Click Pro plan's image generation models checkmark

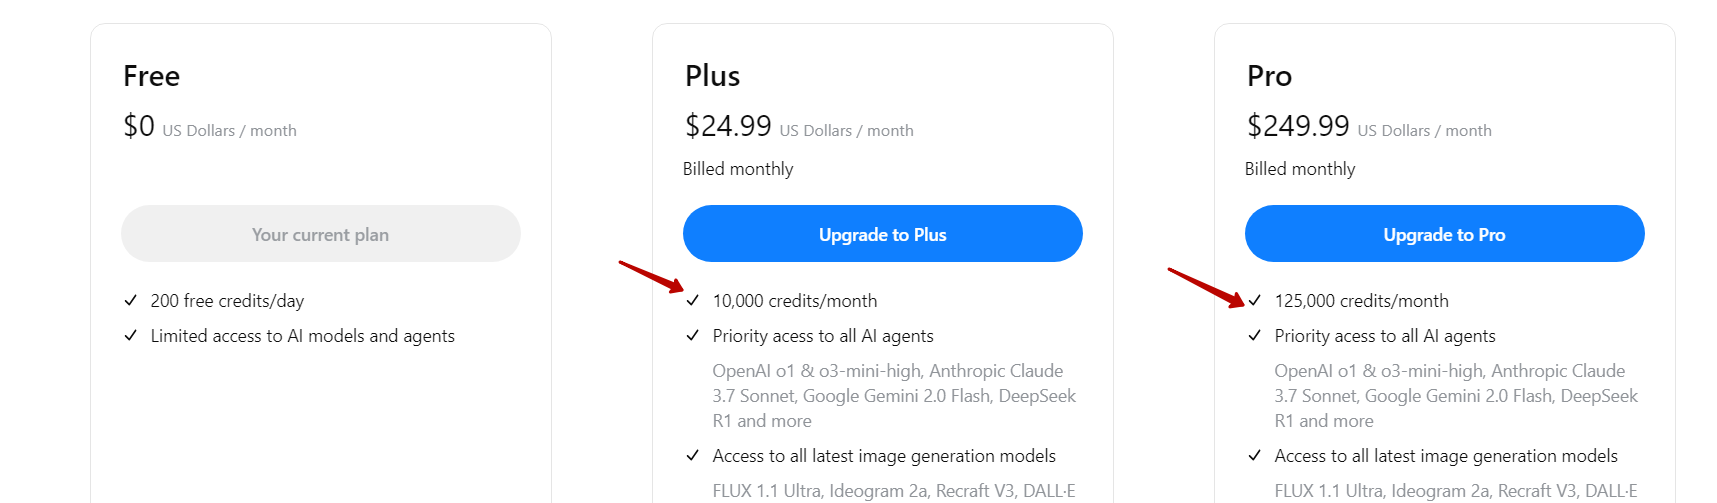1254,455
